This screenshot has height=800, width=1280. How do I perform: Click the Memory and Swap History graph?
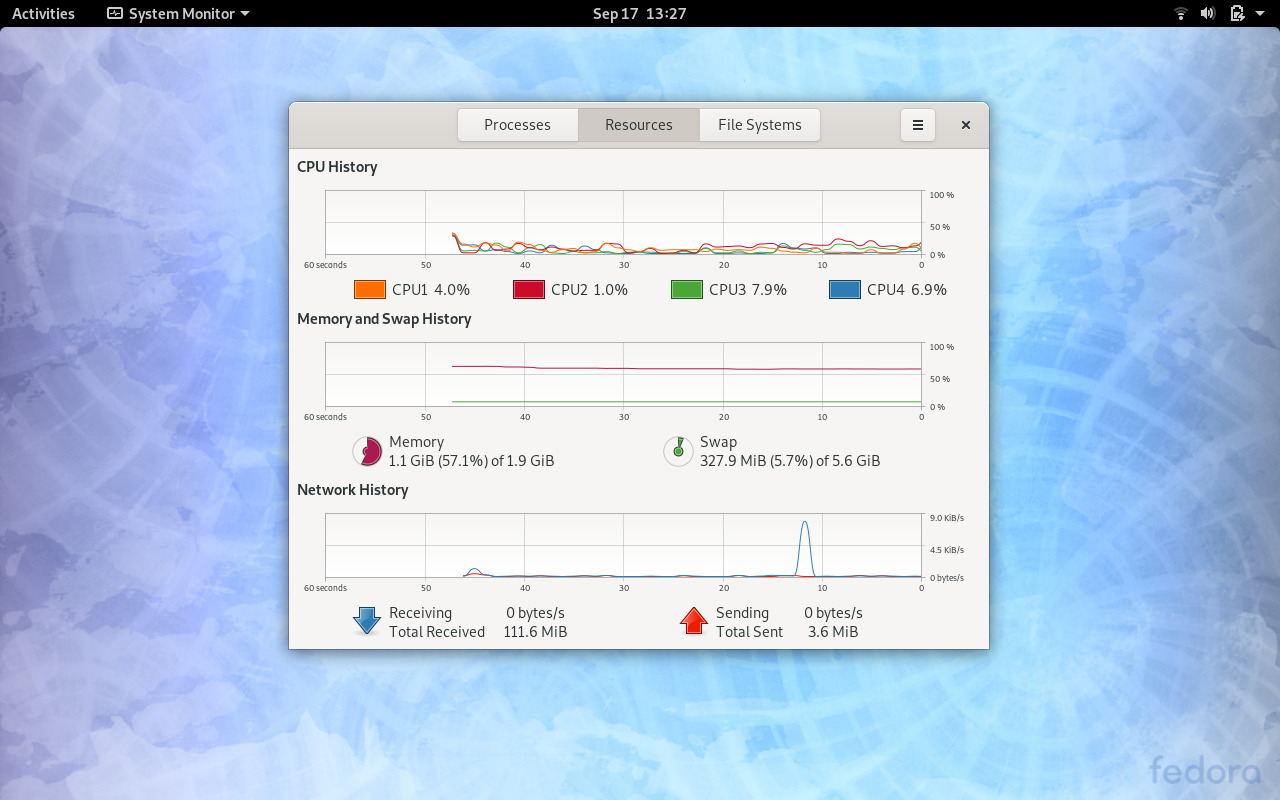tap(623, 375)
